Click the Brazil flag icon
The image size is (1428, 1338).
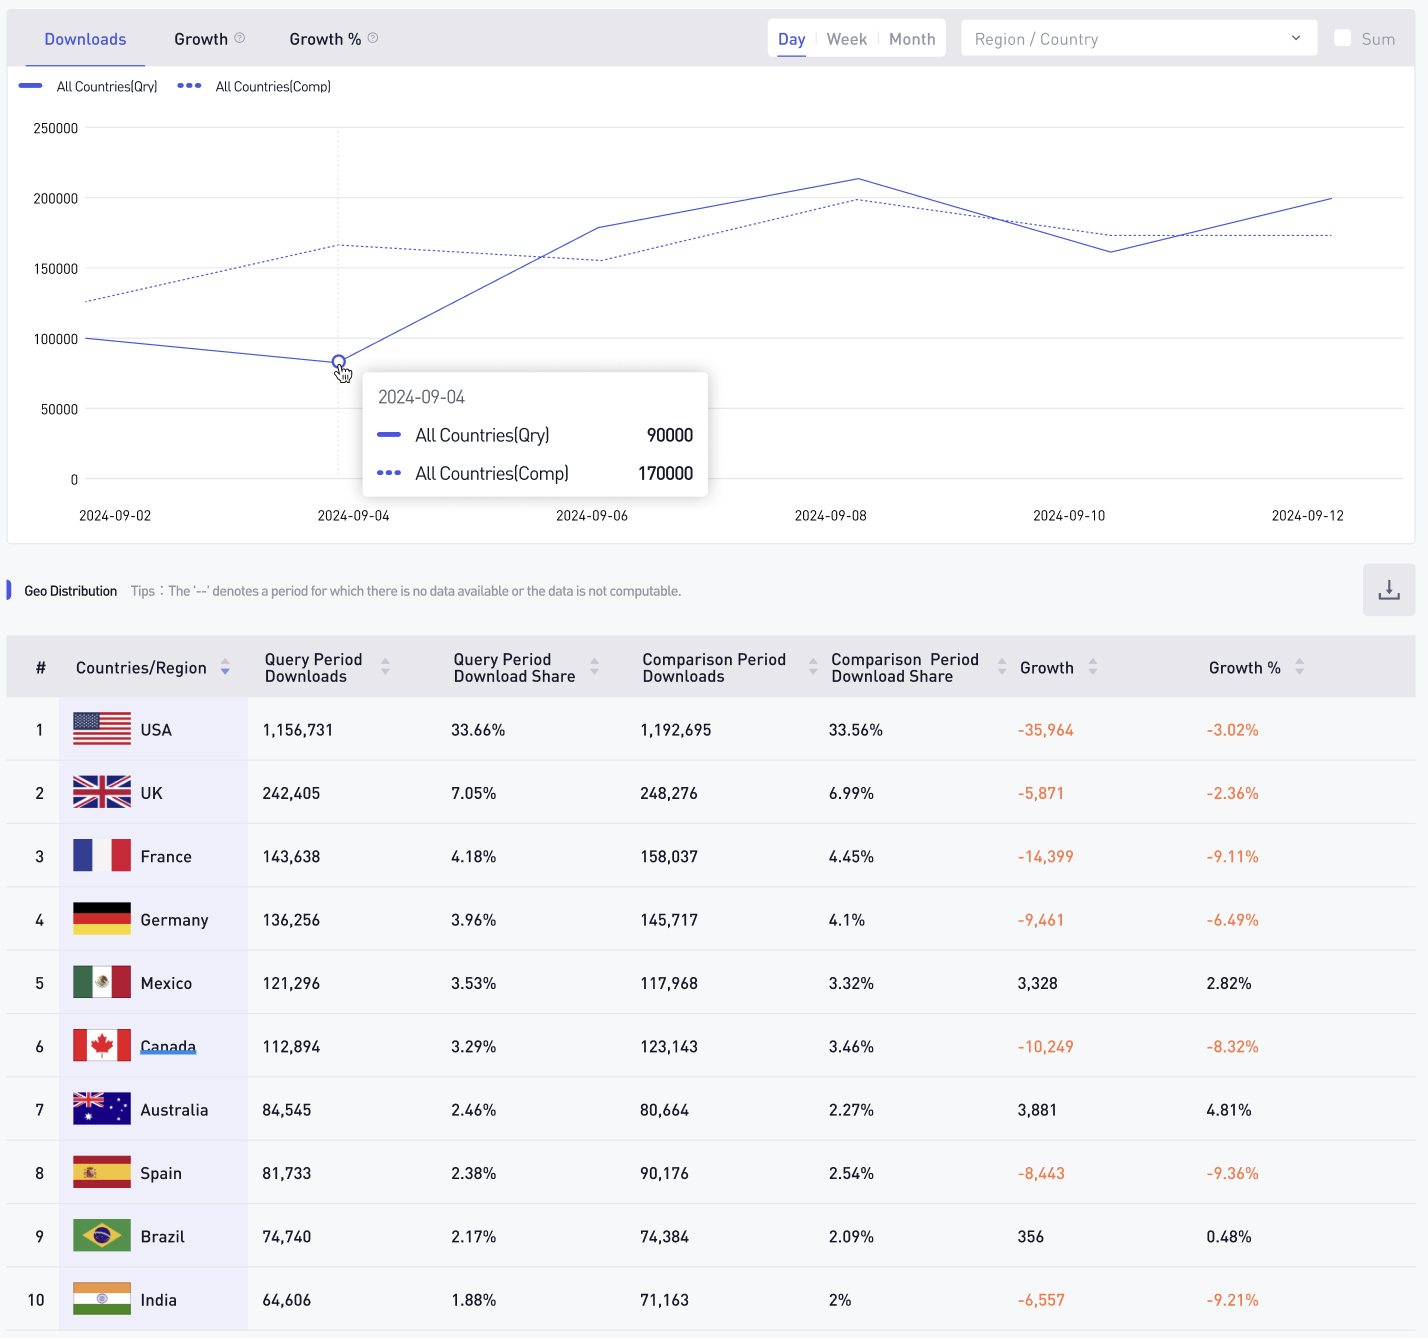pos(102,1236)
